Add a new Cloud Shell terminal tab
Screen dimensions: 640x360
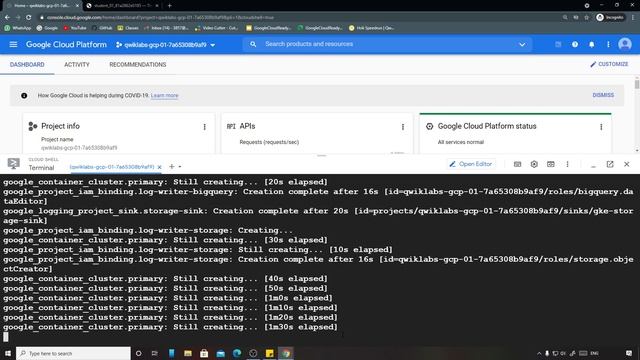[x=171, y=167]
